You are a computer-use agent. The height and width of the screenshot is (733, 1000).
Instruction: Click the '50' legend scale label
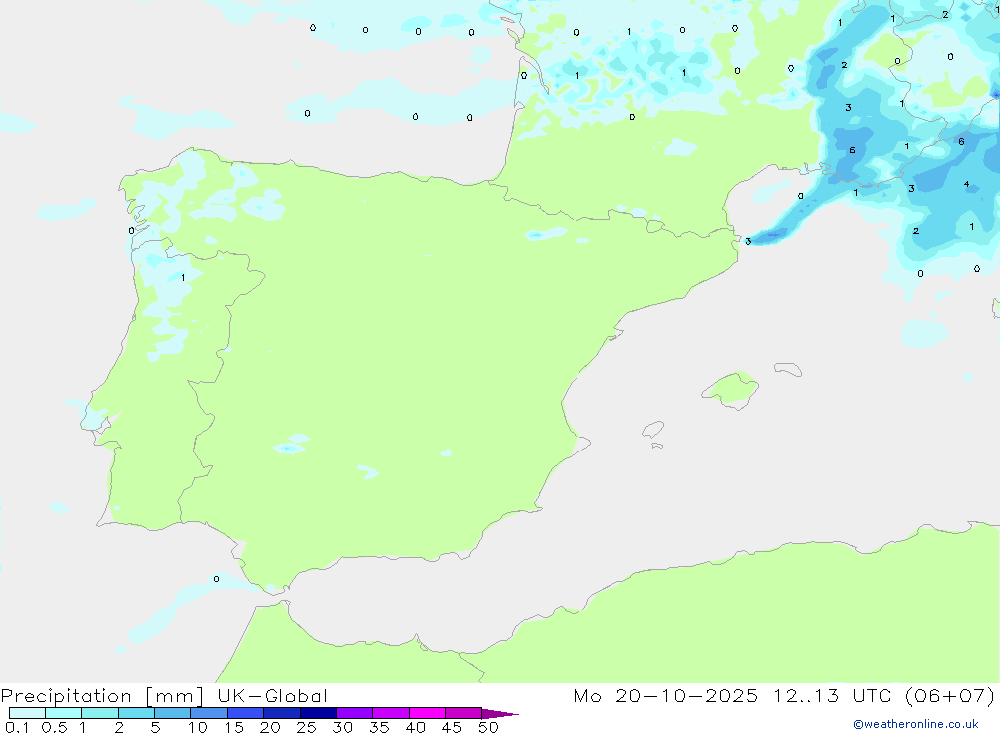488,727
